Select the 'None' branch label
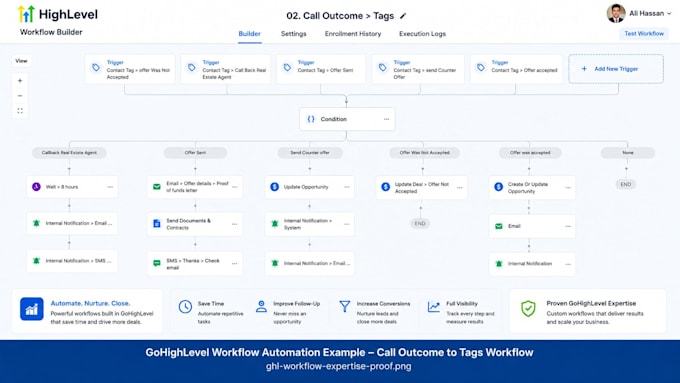Screen dimensions: 680x383 point(628,153)
